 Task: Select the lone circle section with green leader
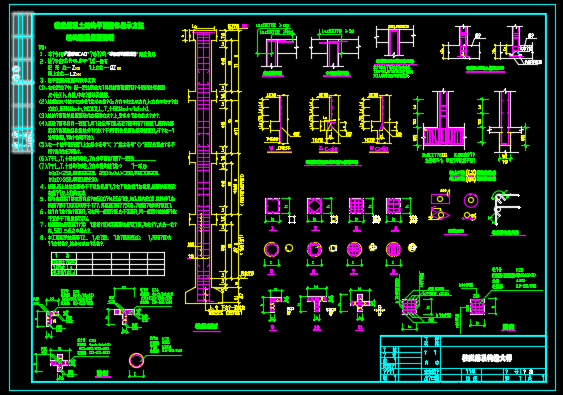136,360
